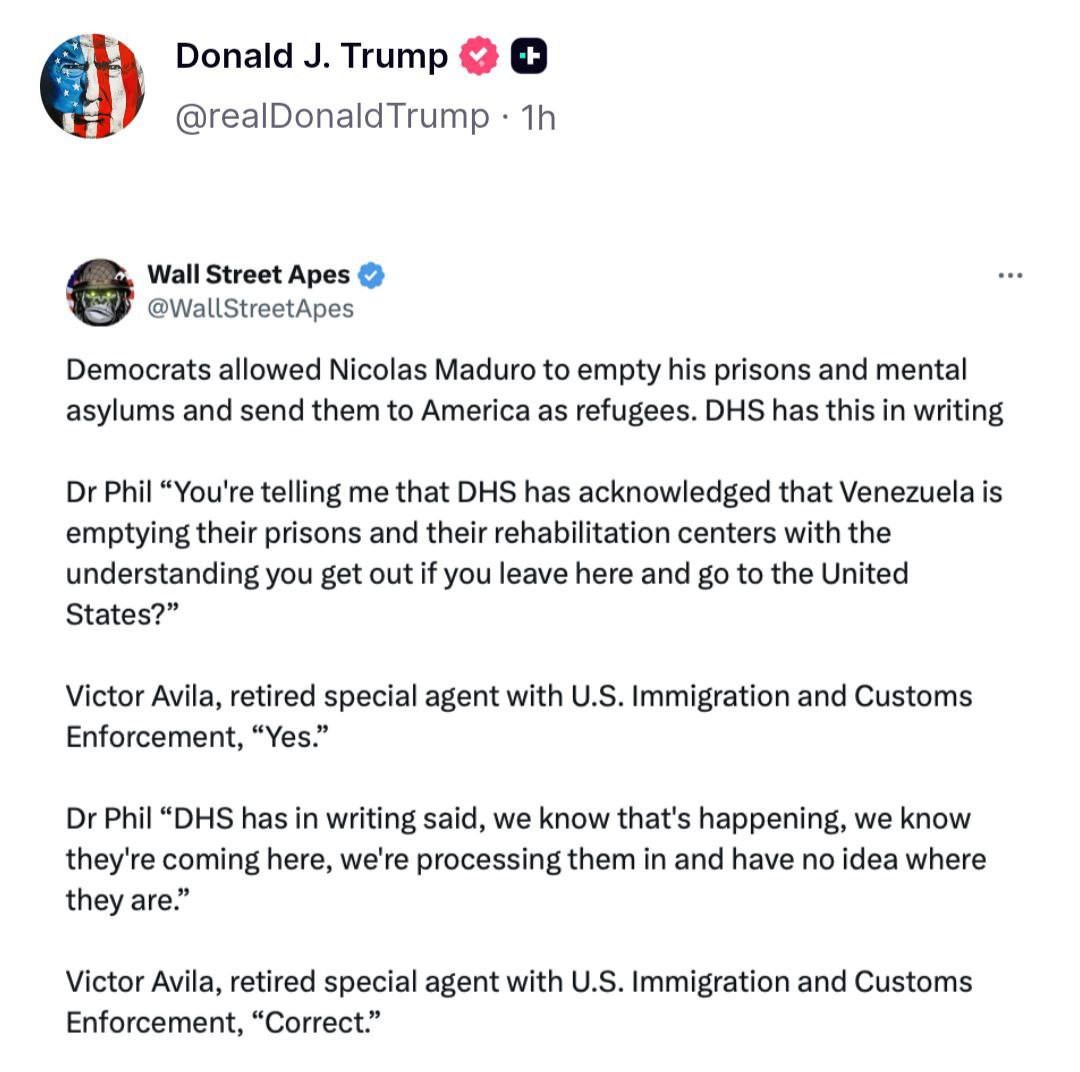Click the sentence "DHS has this in writing"
The image size is (1080, 1072).
click(855, 411)
